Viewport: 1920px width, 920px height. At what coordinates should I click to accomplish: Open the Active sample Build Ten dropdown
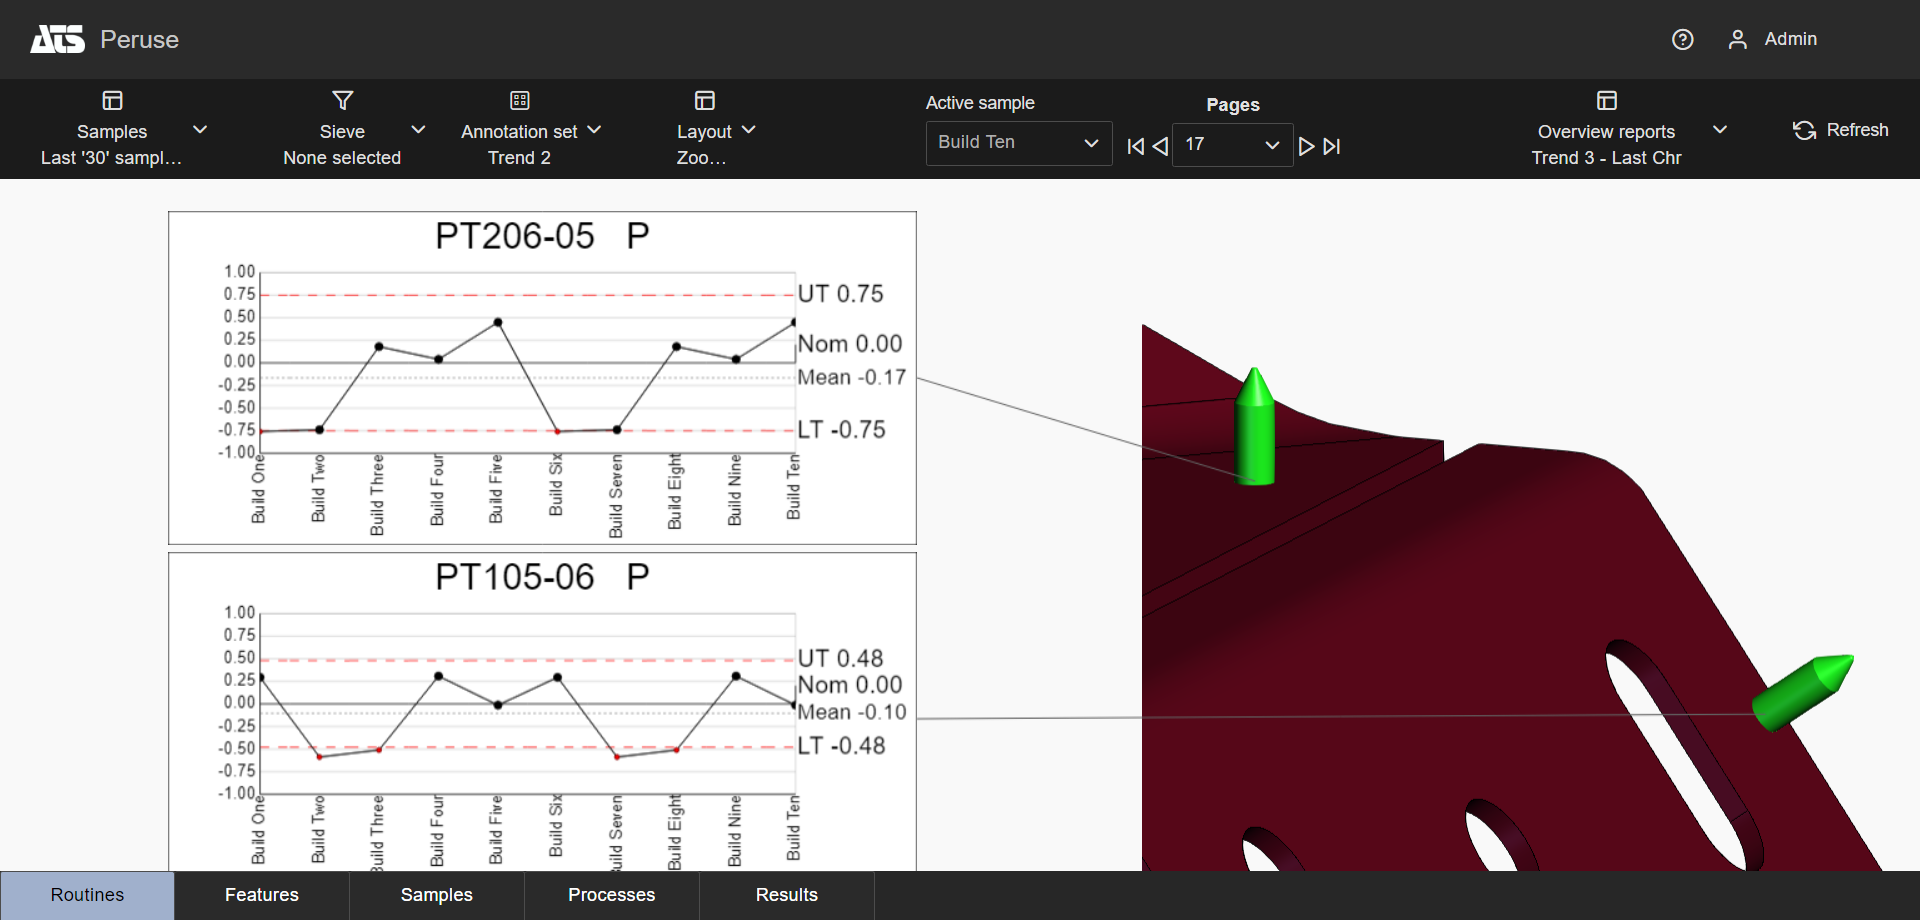point(1018,143)
